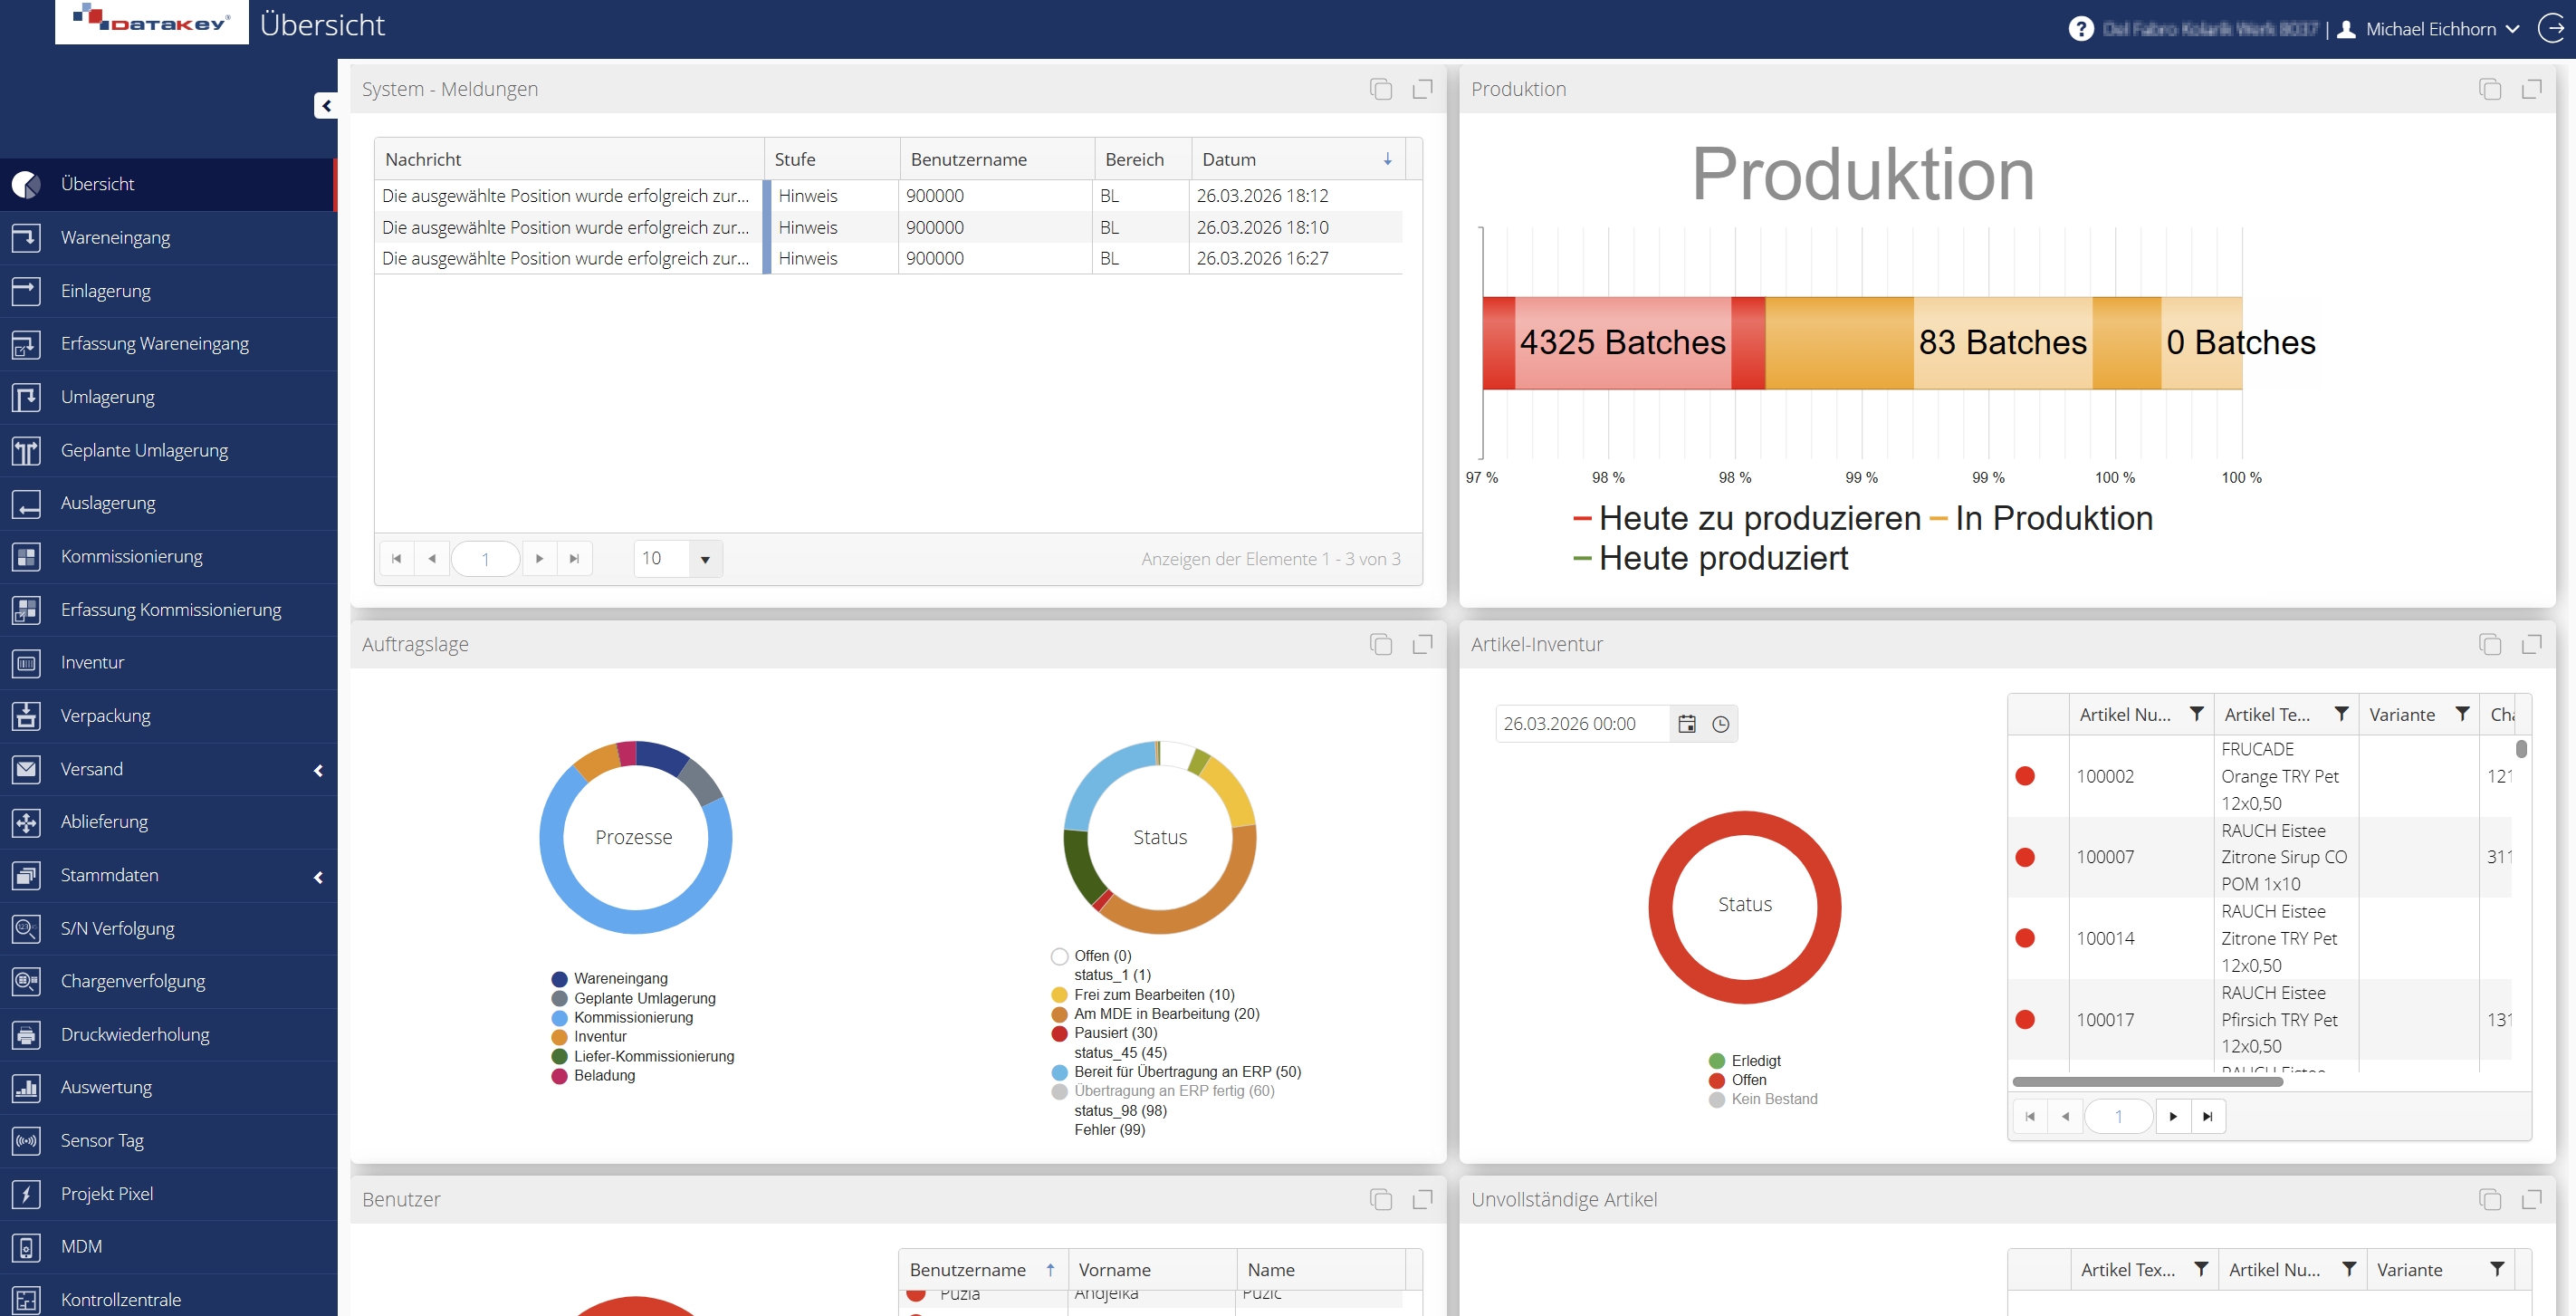The image size is (2576, 1316).
Task: Click the horizontal scrollbar in Artikel-Inventur grid
Action: (x=2147, y=1081)
